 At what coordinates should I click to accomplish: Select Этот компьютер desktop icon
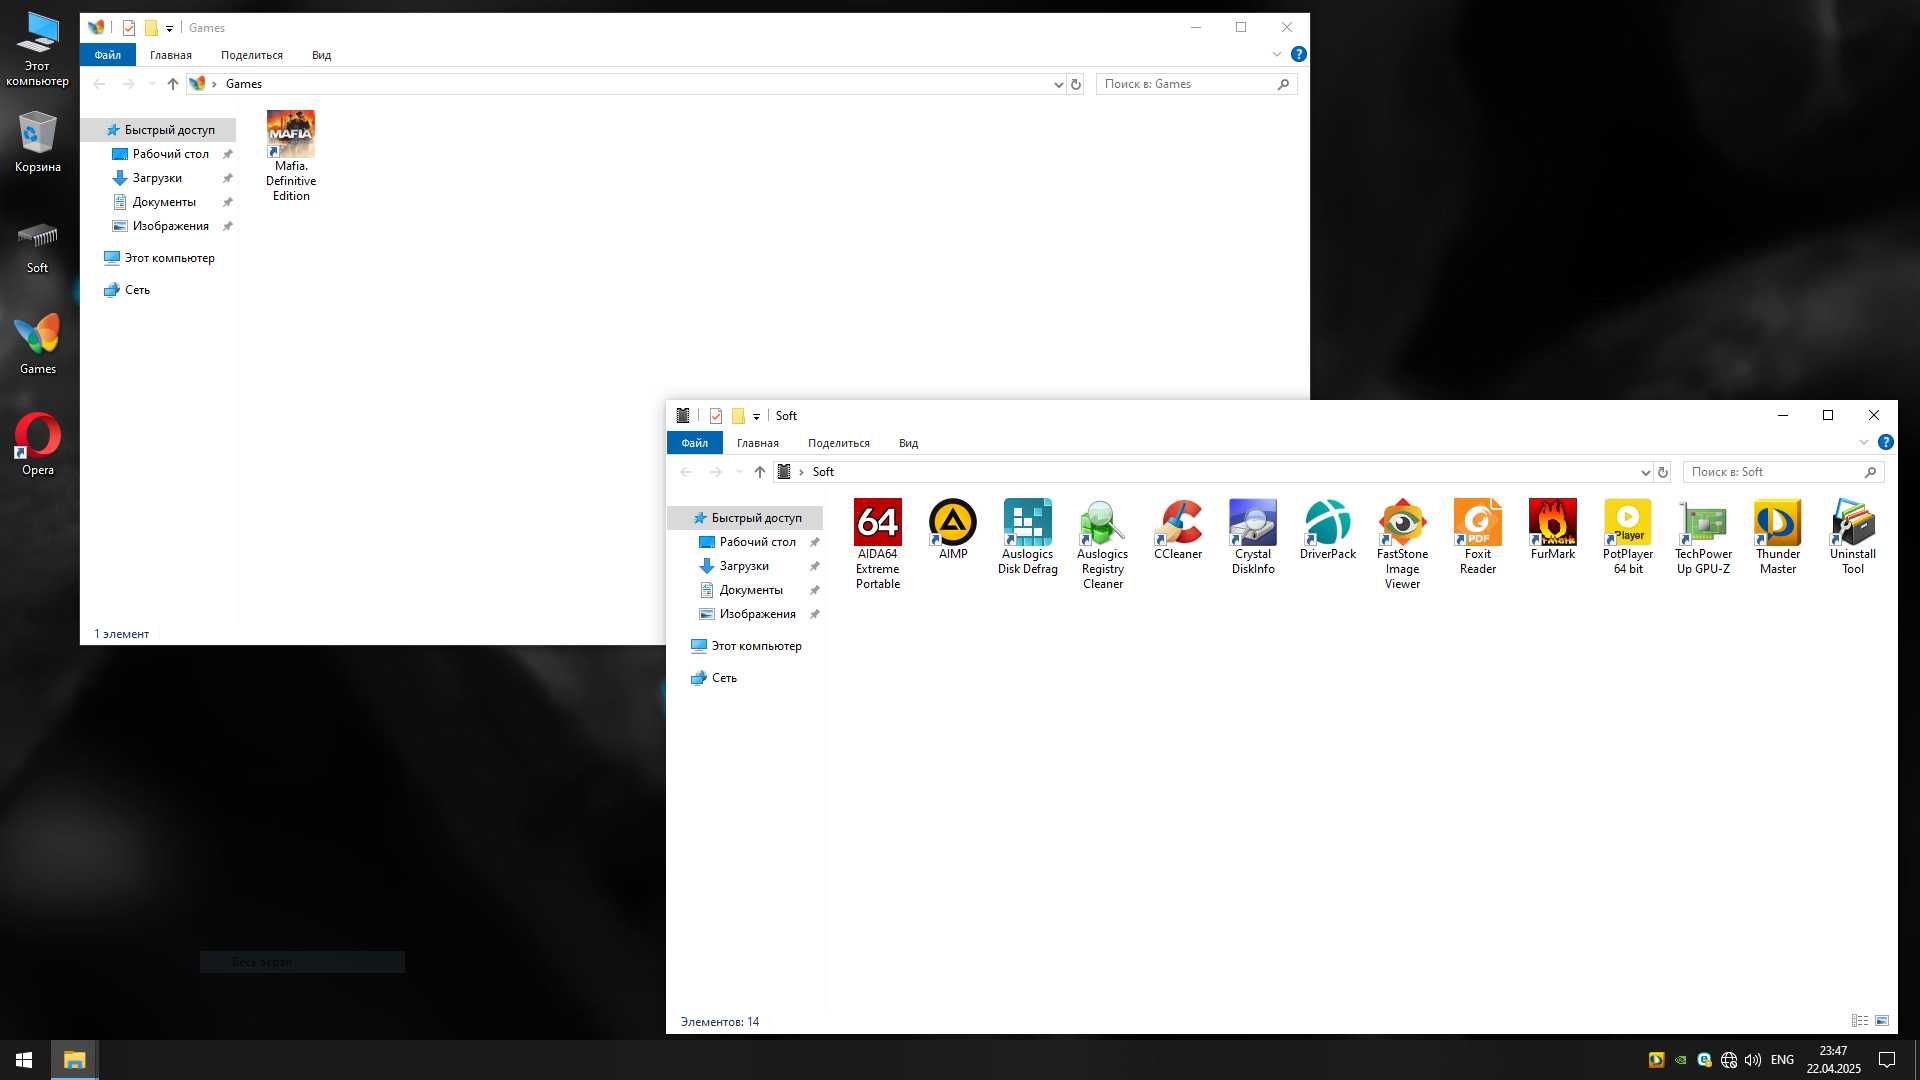(37, 49)
